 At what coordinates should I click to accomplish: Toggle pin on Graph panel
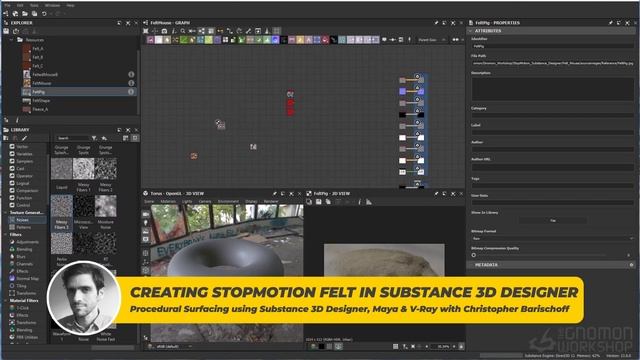436,23
